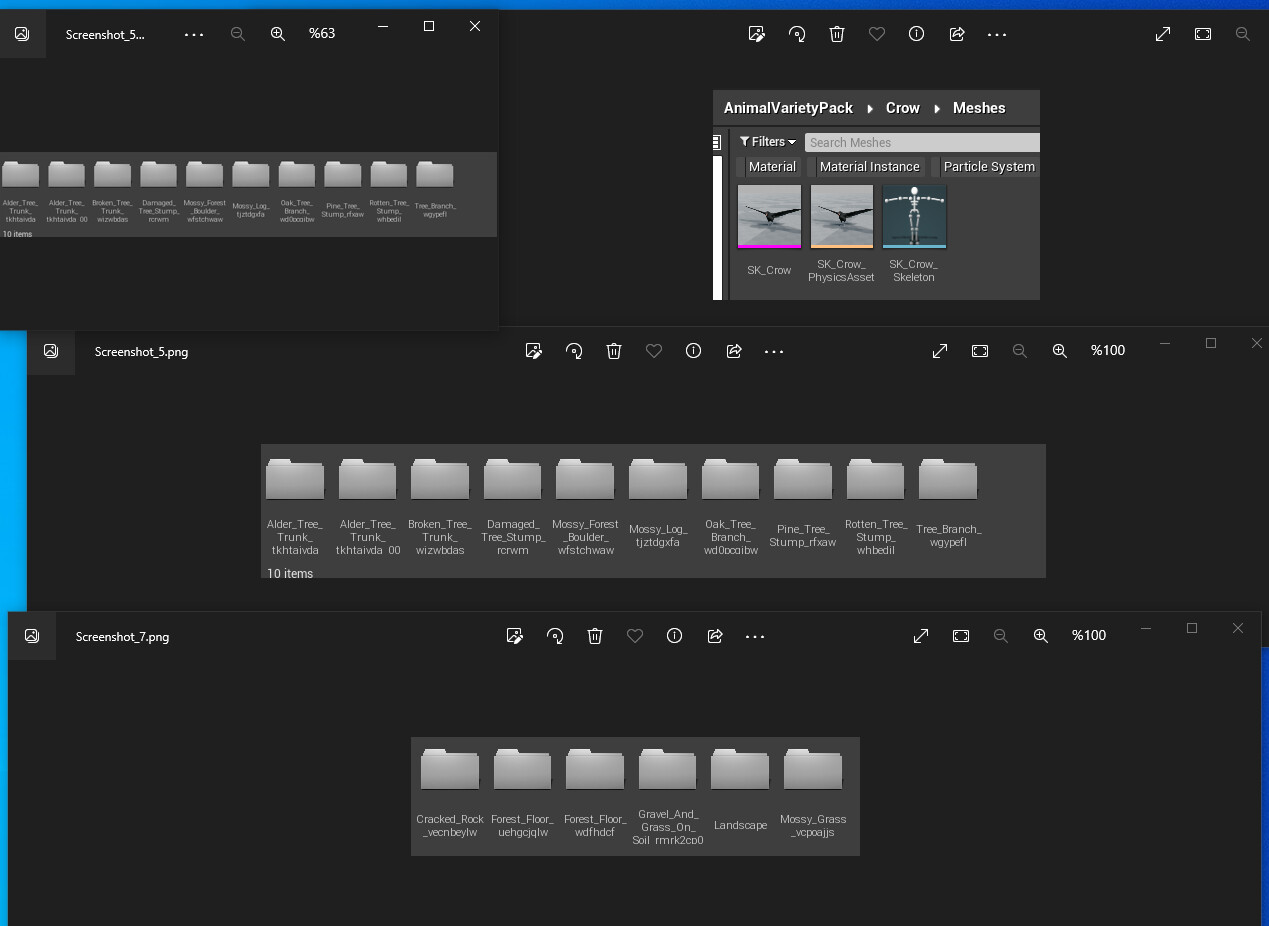1269x926 pixels.
Task: Zoom out in the Screenshot_7.png window
Action: click(1001, 636)
